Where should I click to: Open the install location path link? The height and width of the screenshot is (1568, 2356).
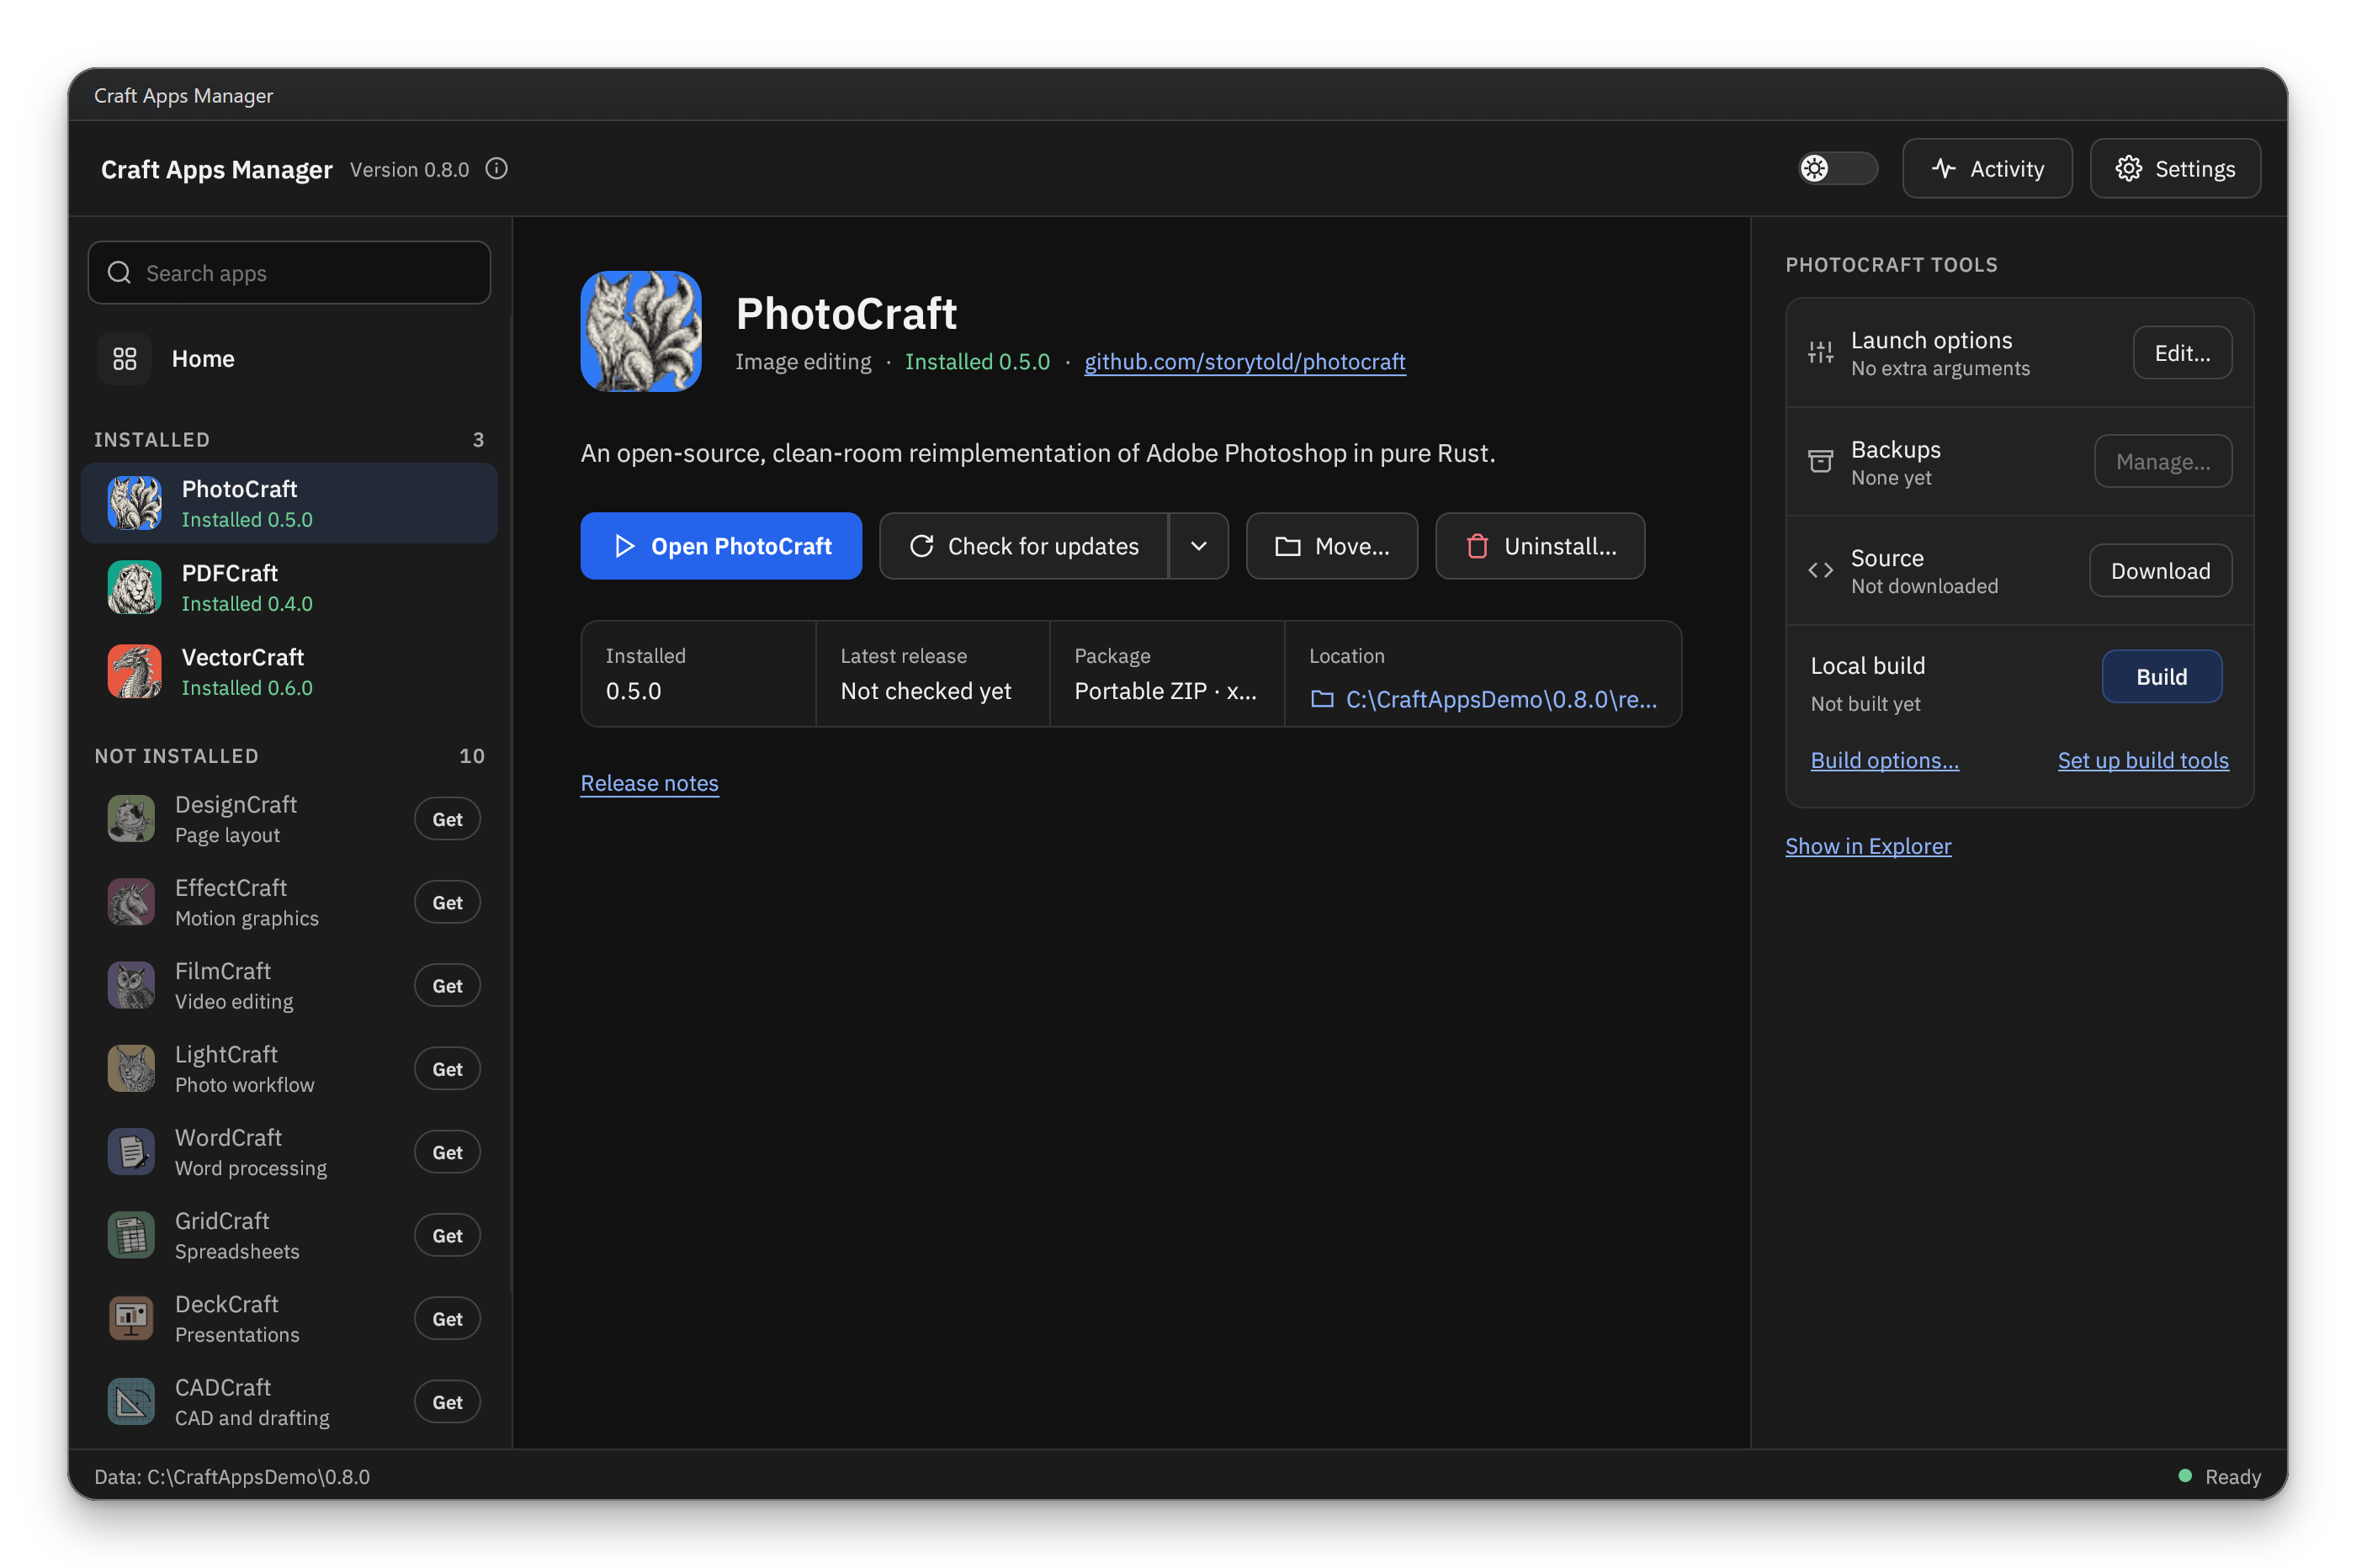(x=1483, y=699)
